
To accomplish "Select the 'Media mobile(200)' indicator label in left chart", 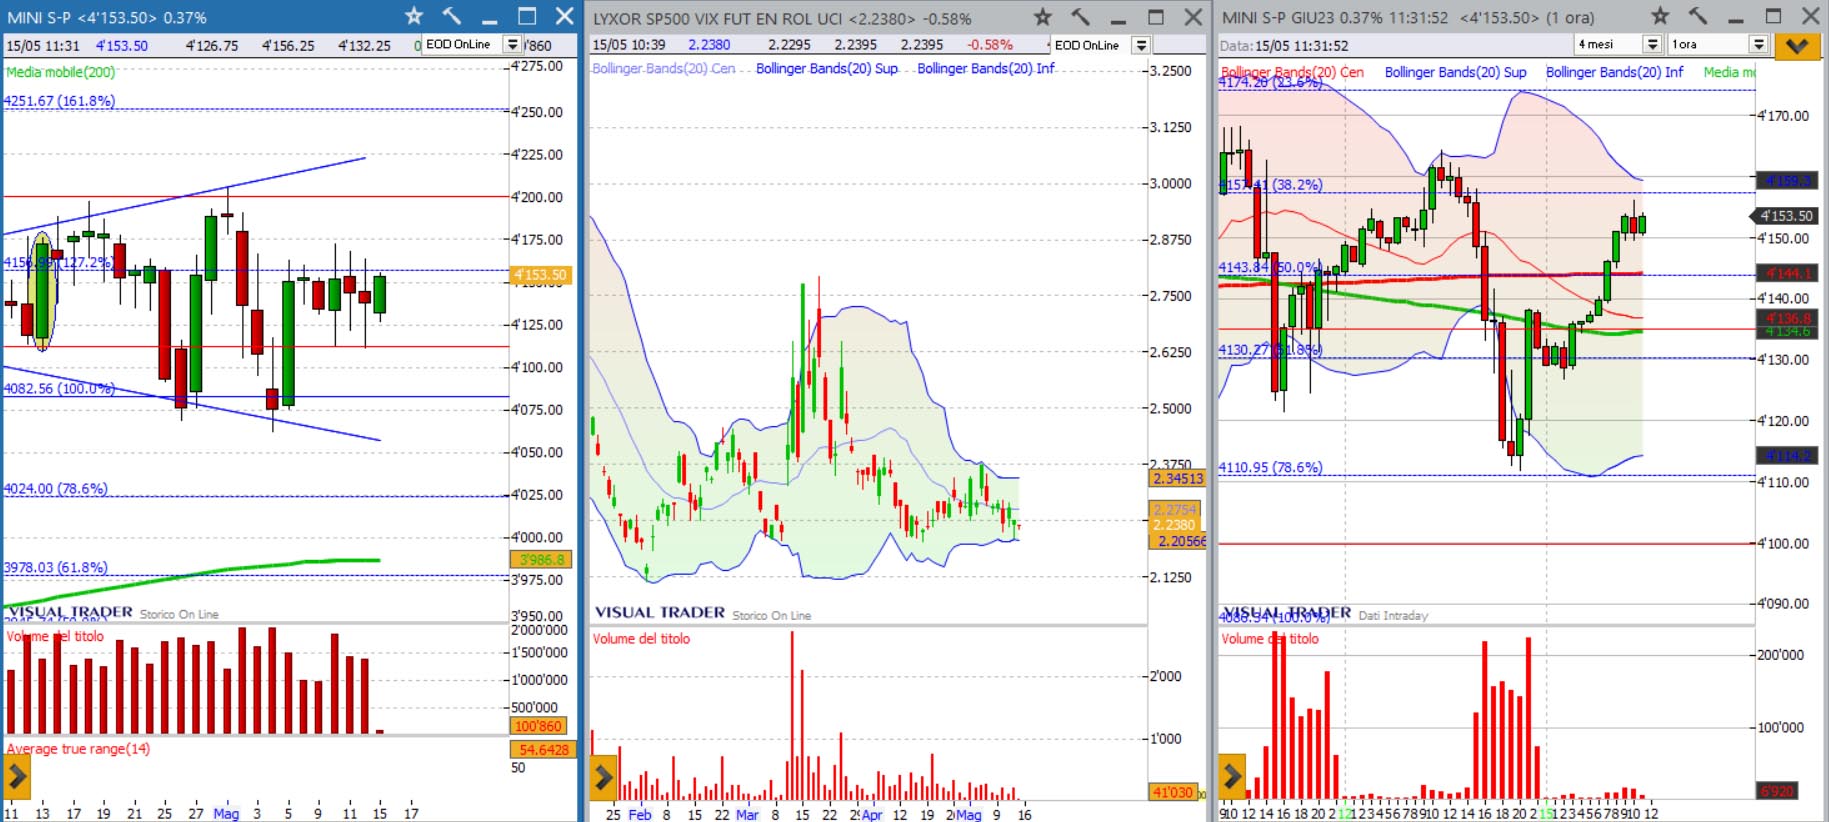I will point(60,72).
